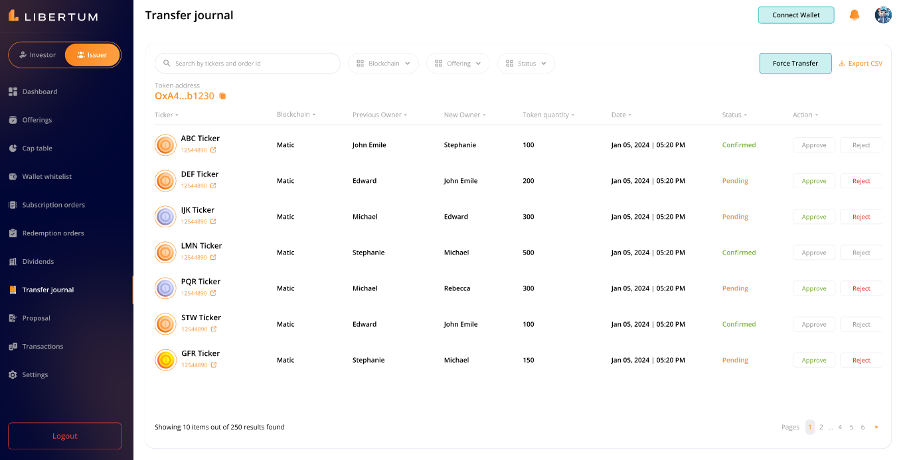Image resolution: width=904 pixels, height=460 pixels.
Task: Navigate to Redemption orders
Action: [x=53, y=233]
